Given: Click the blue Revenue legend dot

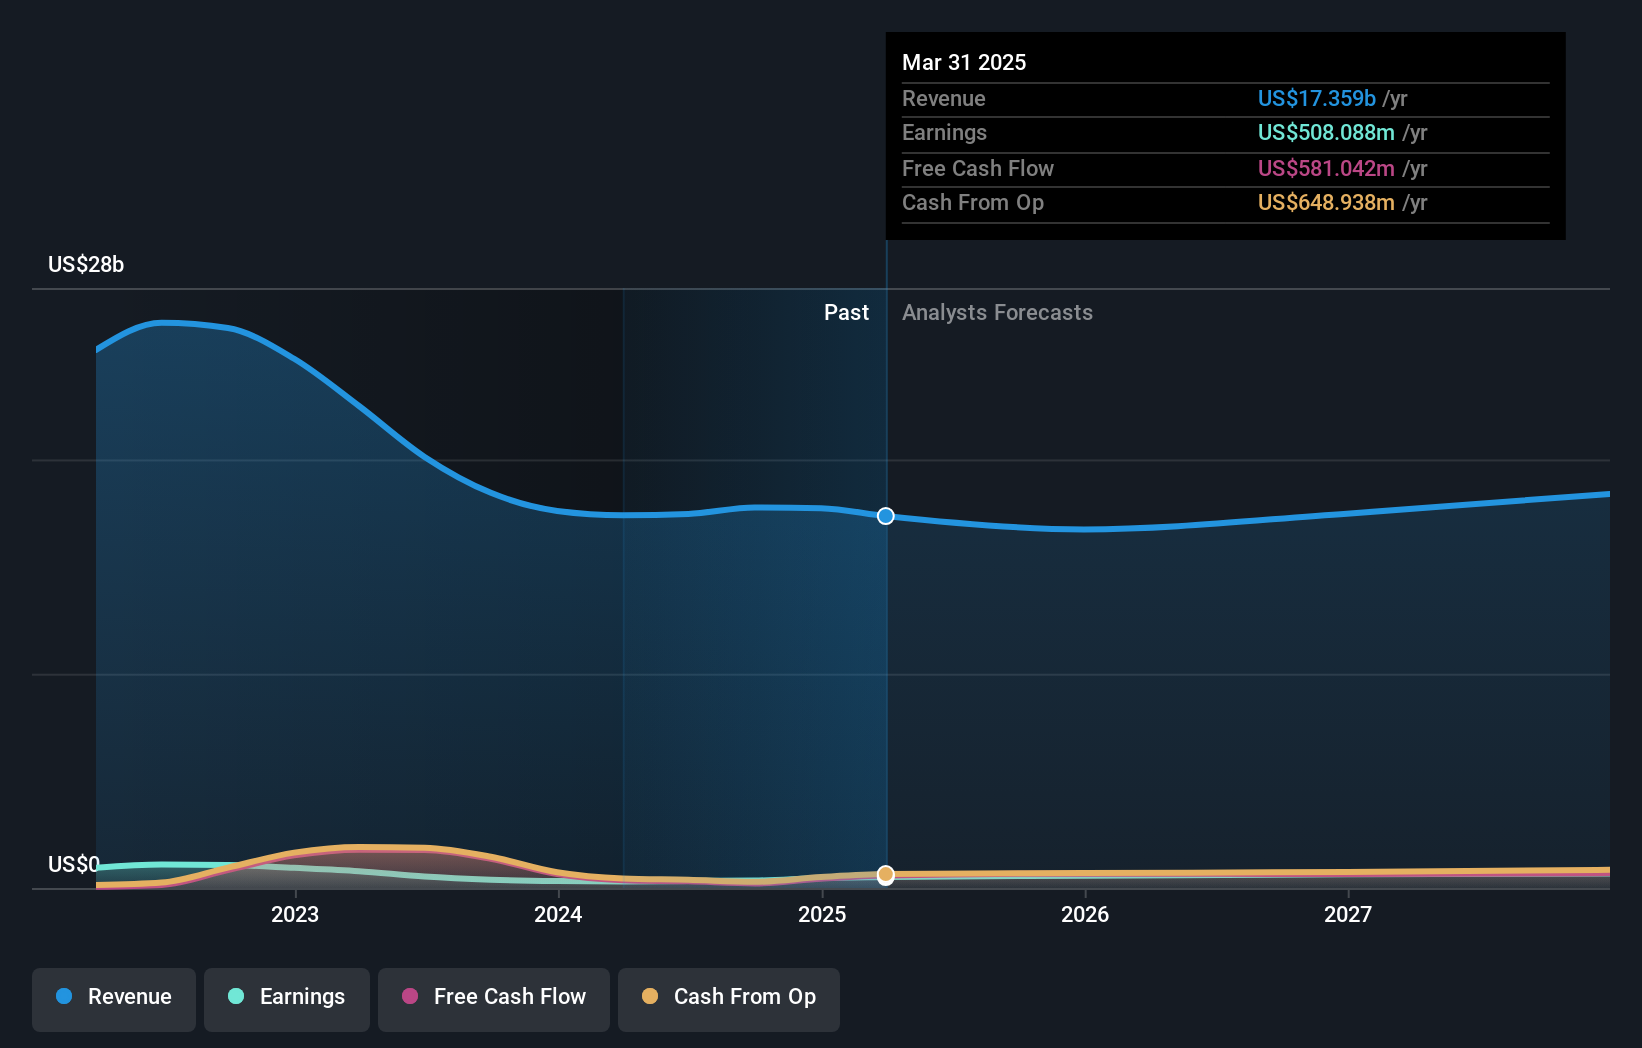Looking at the screenshot, I should [64, 996].
